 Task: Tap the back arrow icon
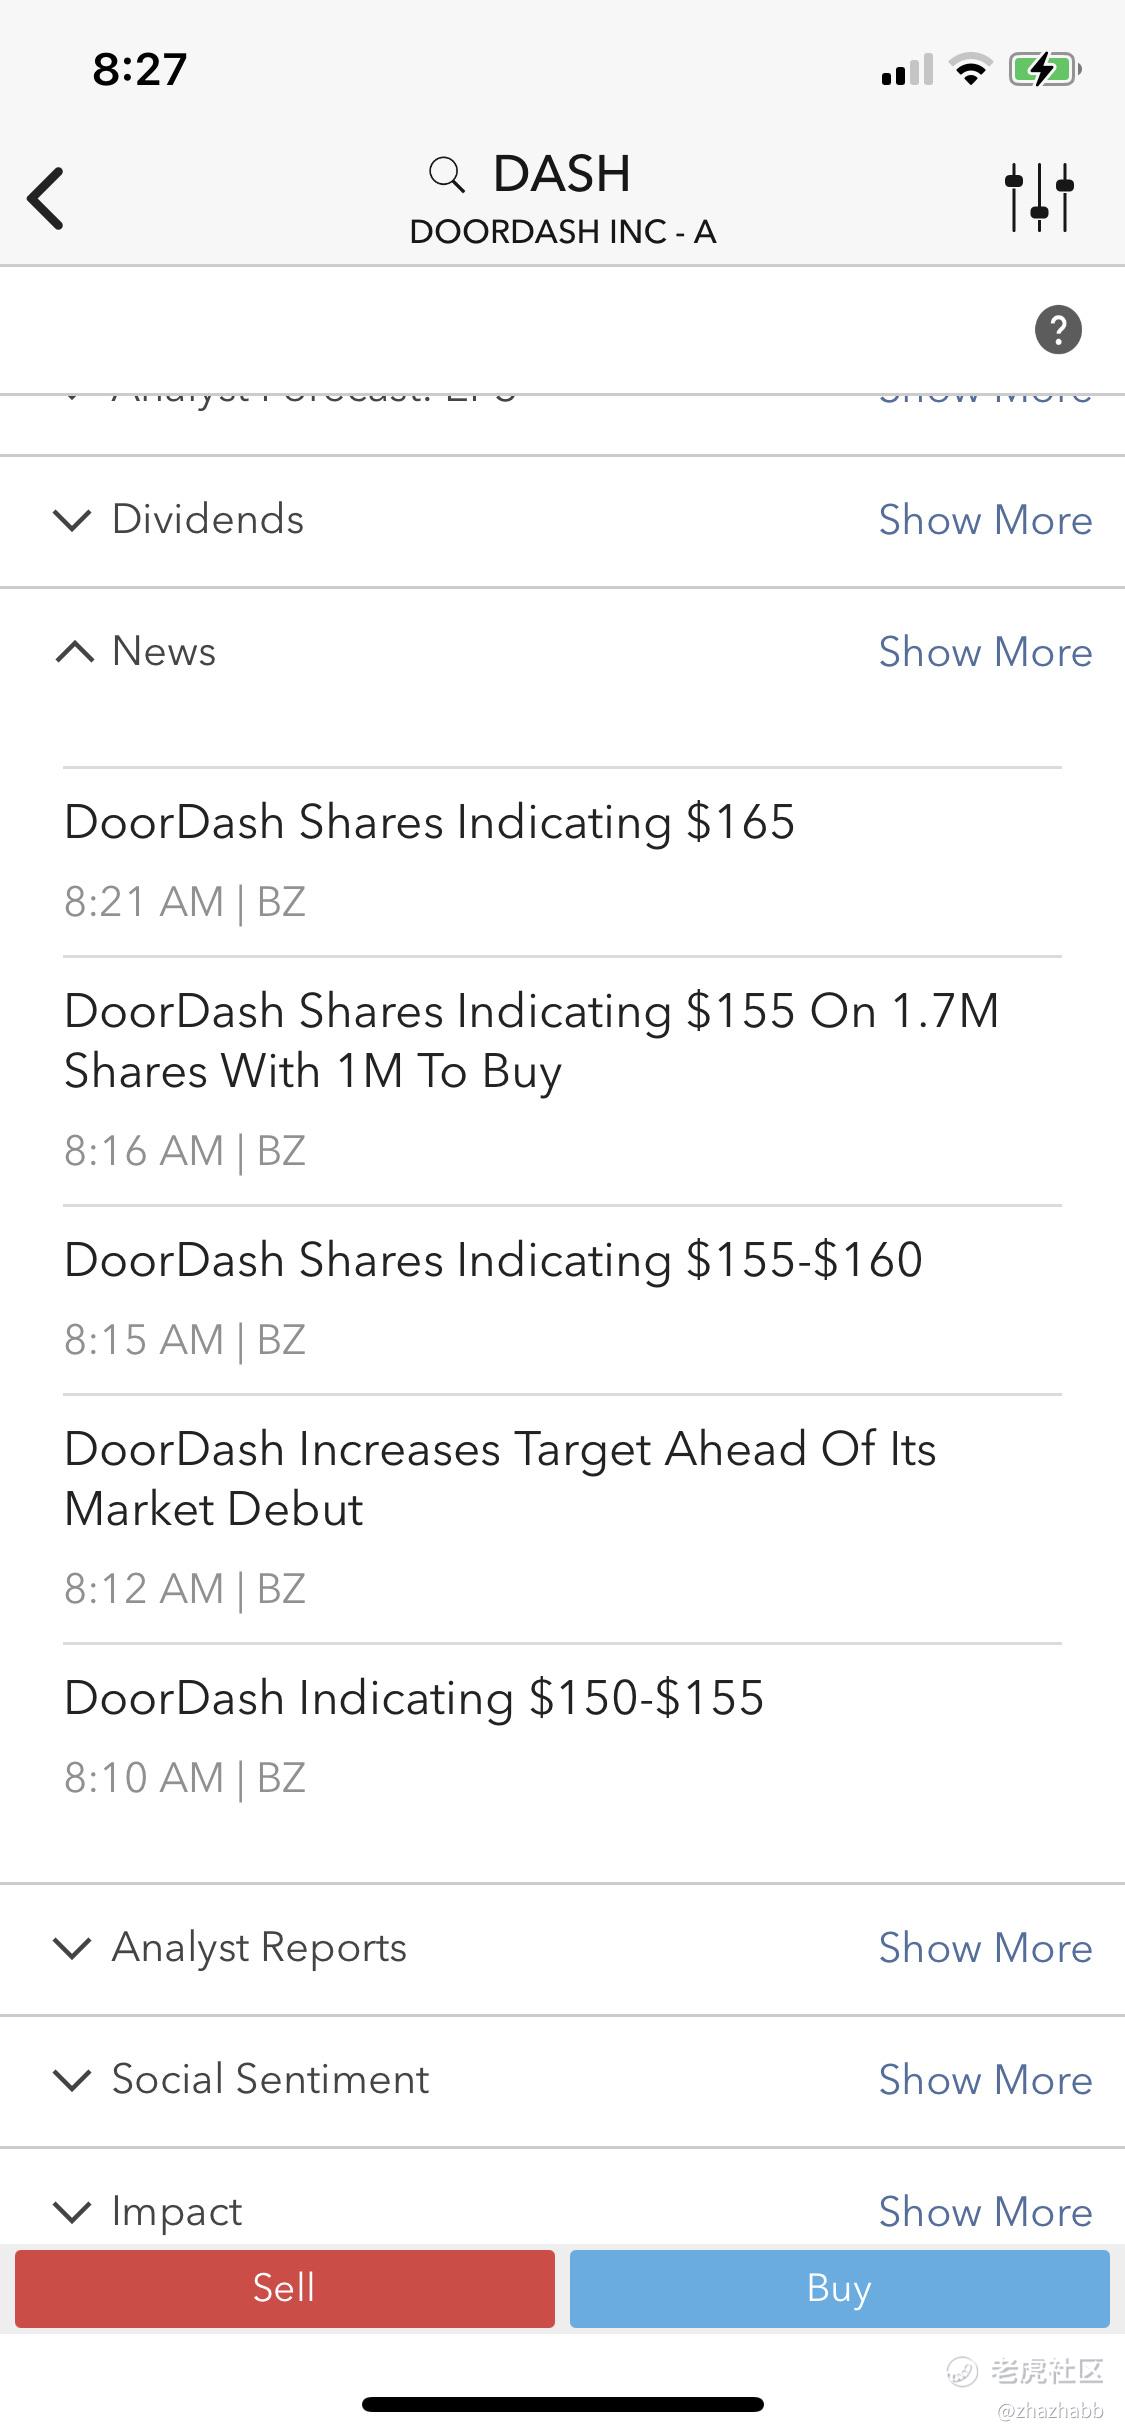coord(46,198)
